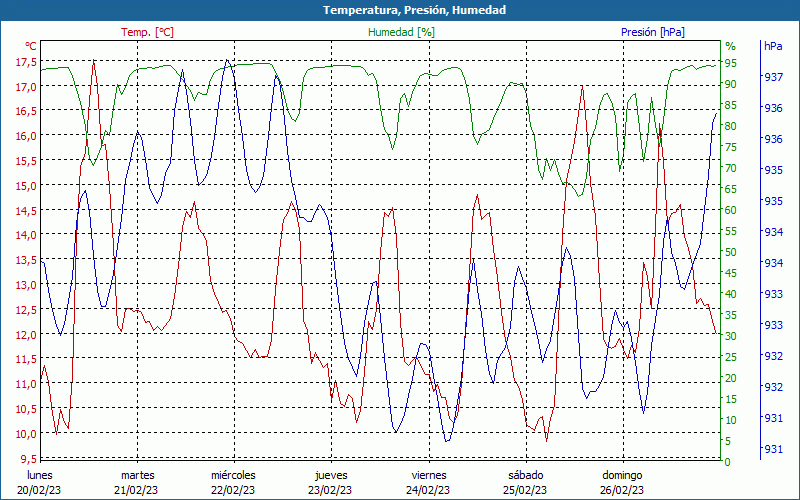Viewport: 800px width, 500px height.
Task: Click the green "85" humidity axis value
Action: pyautogui.click(x=731, y=105)
